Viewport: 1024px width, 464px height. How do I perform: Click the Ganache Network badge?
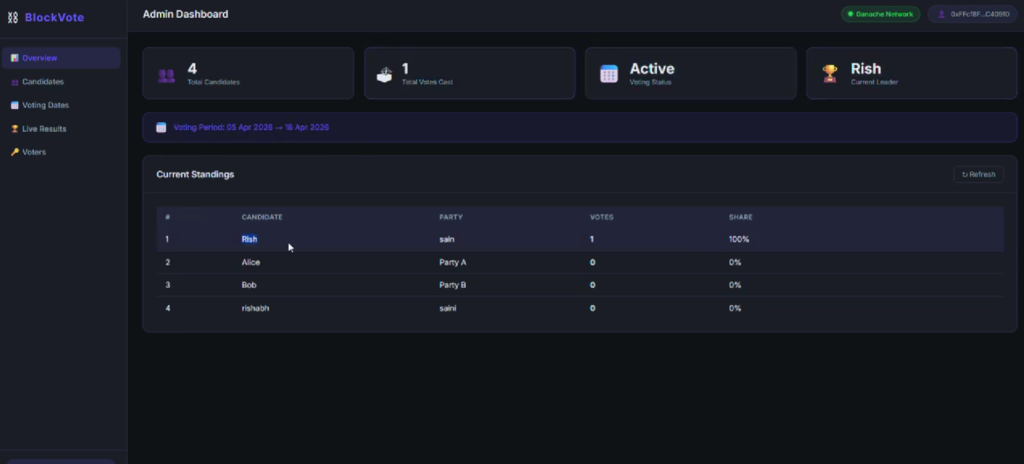[x=880, y=14]
